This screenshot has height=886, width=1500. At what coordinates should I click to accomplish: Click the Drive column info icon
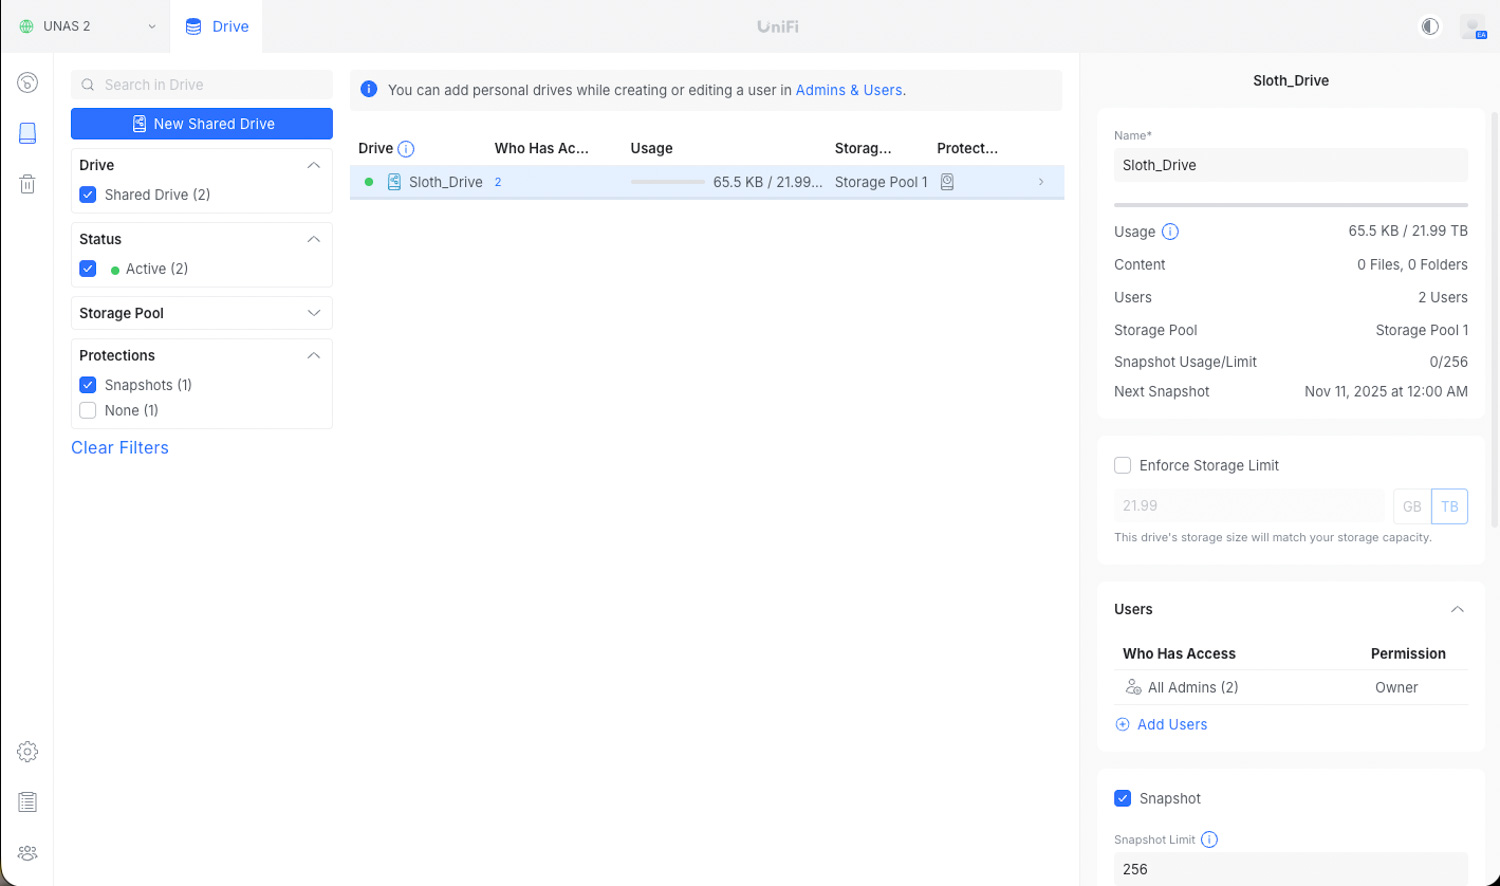[406, 149]
